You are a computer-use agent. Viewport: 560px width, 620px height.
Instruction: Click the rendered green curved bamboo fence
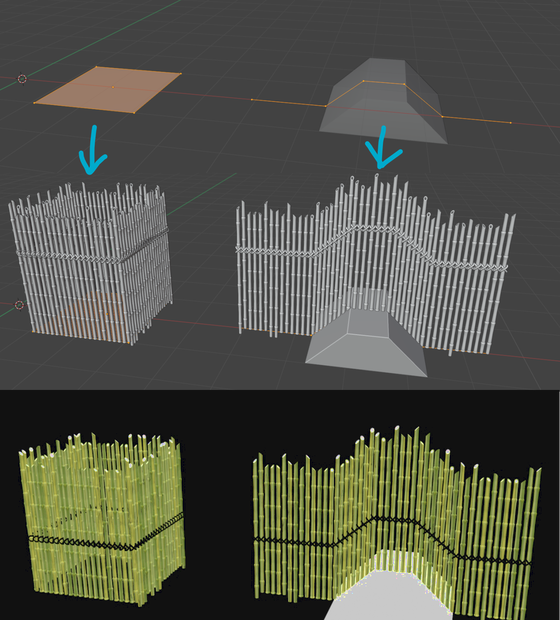coord(395,522)
